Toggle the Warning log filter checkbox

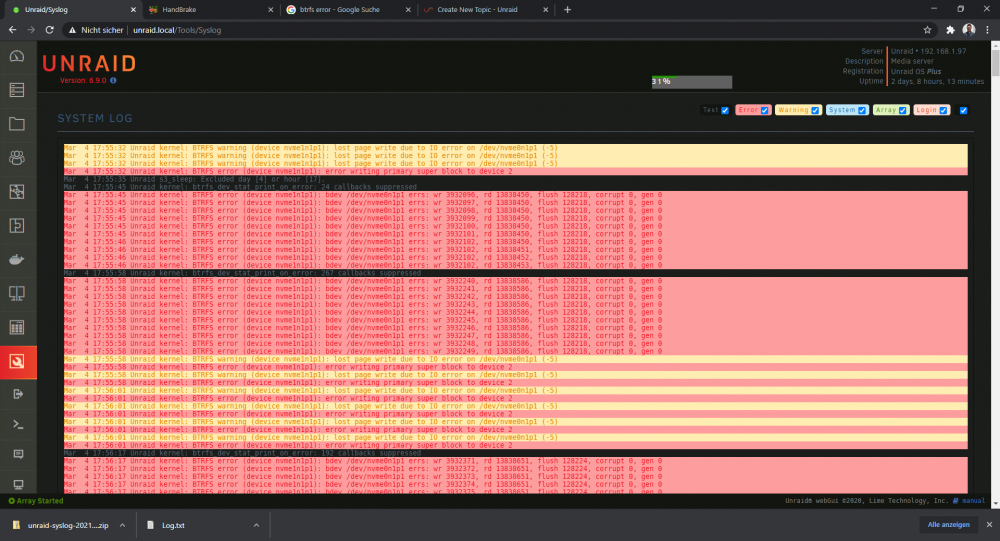(814, 110)
